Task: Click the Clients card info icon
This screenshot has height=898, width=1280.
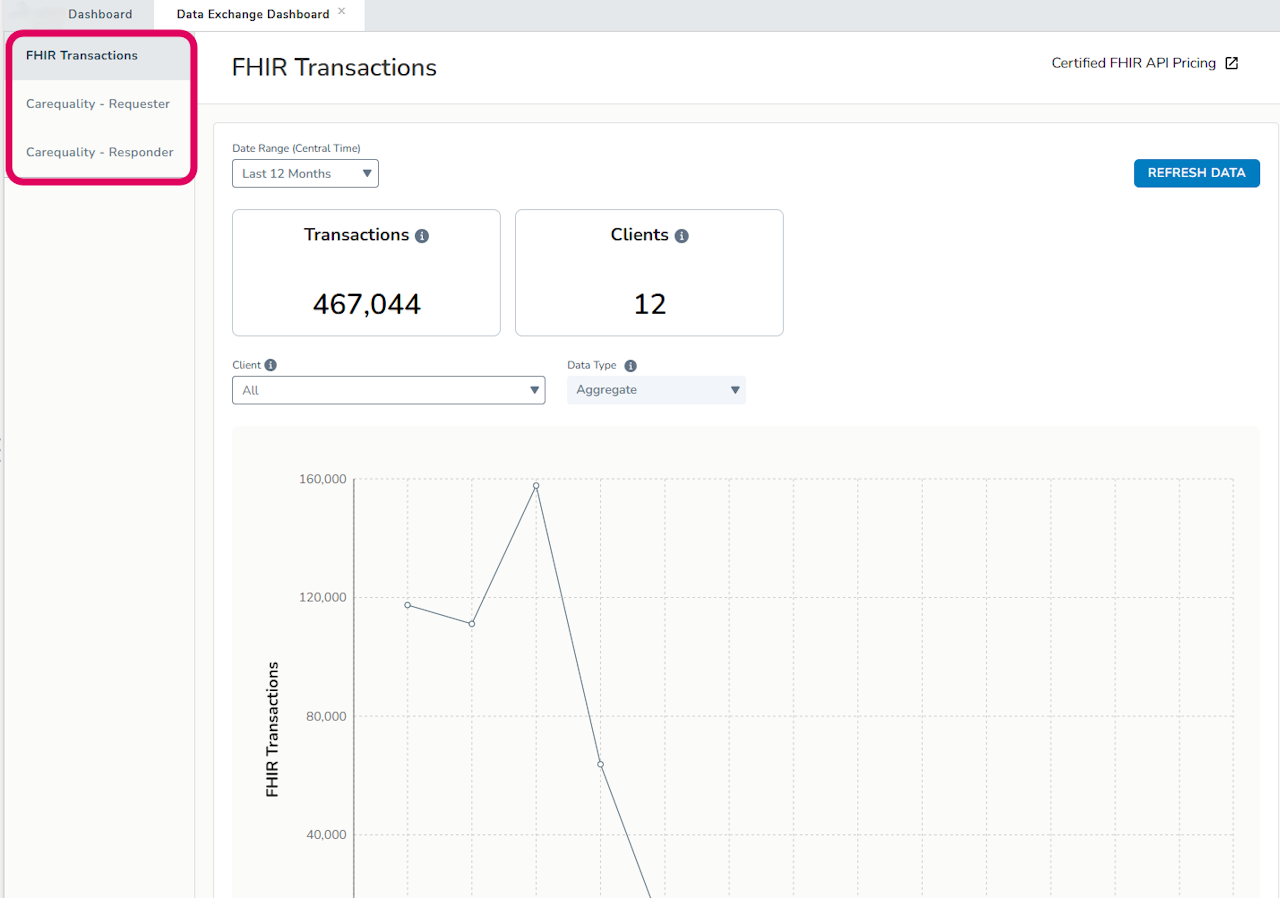Action: pos(682,236)
